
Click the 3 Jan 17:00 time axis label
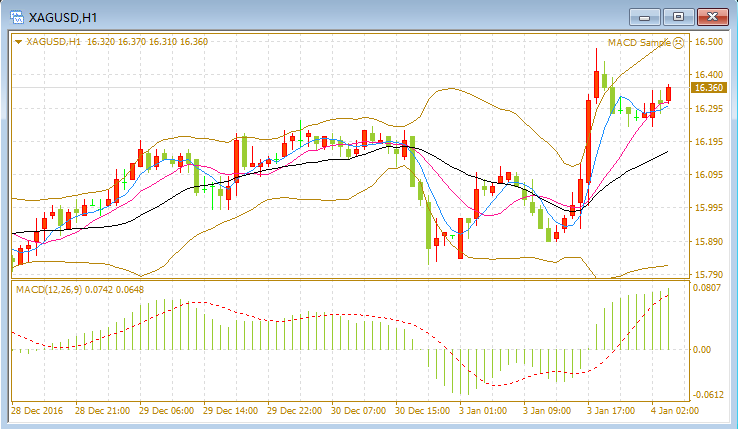coord(610,411)
